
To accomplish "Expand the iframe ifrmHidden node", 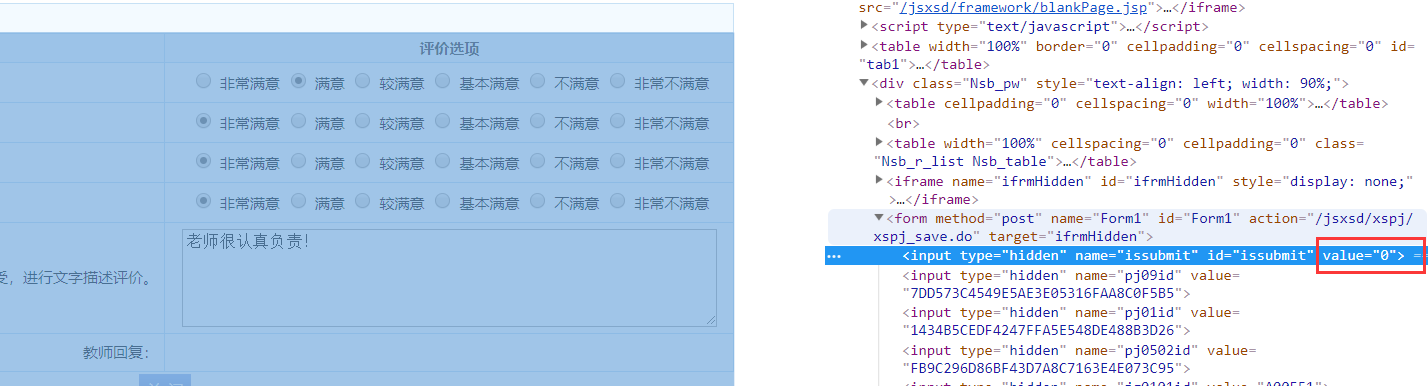I will tap(880, 181).
